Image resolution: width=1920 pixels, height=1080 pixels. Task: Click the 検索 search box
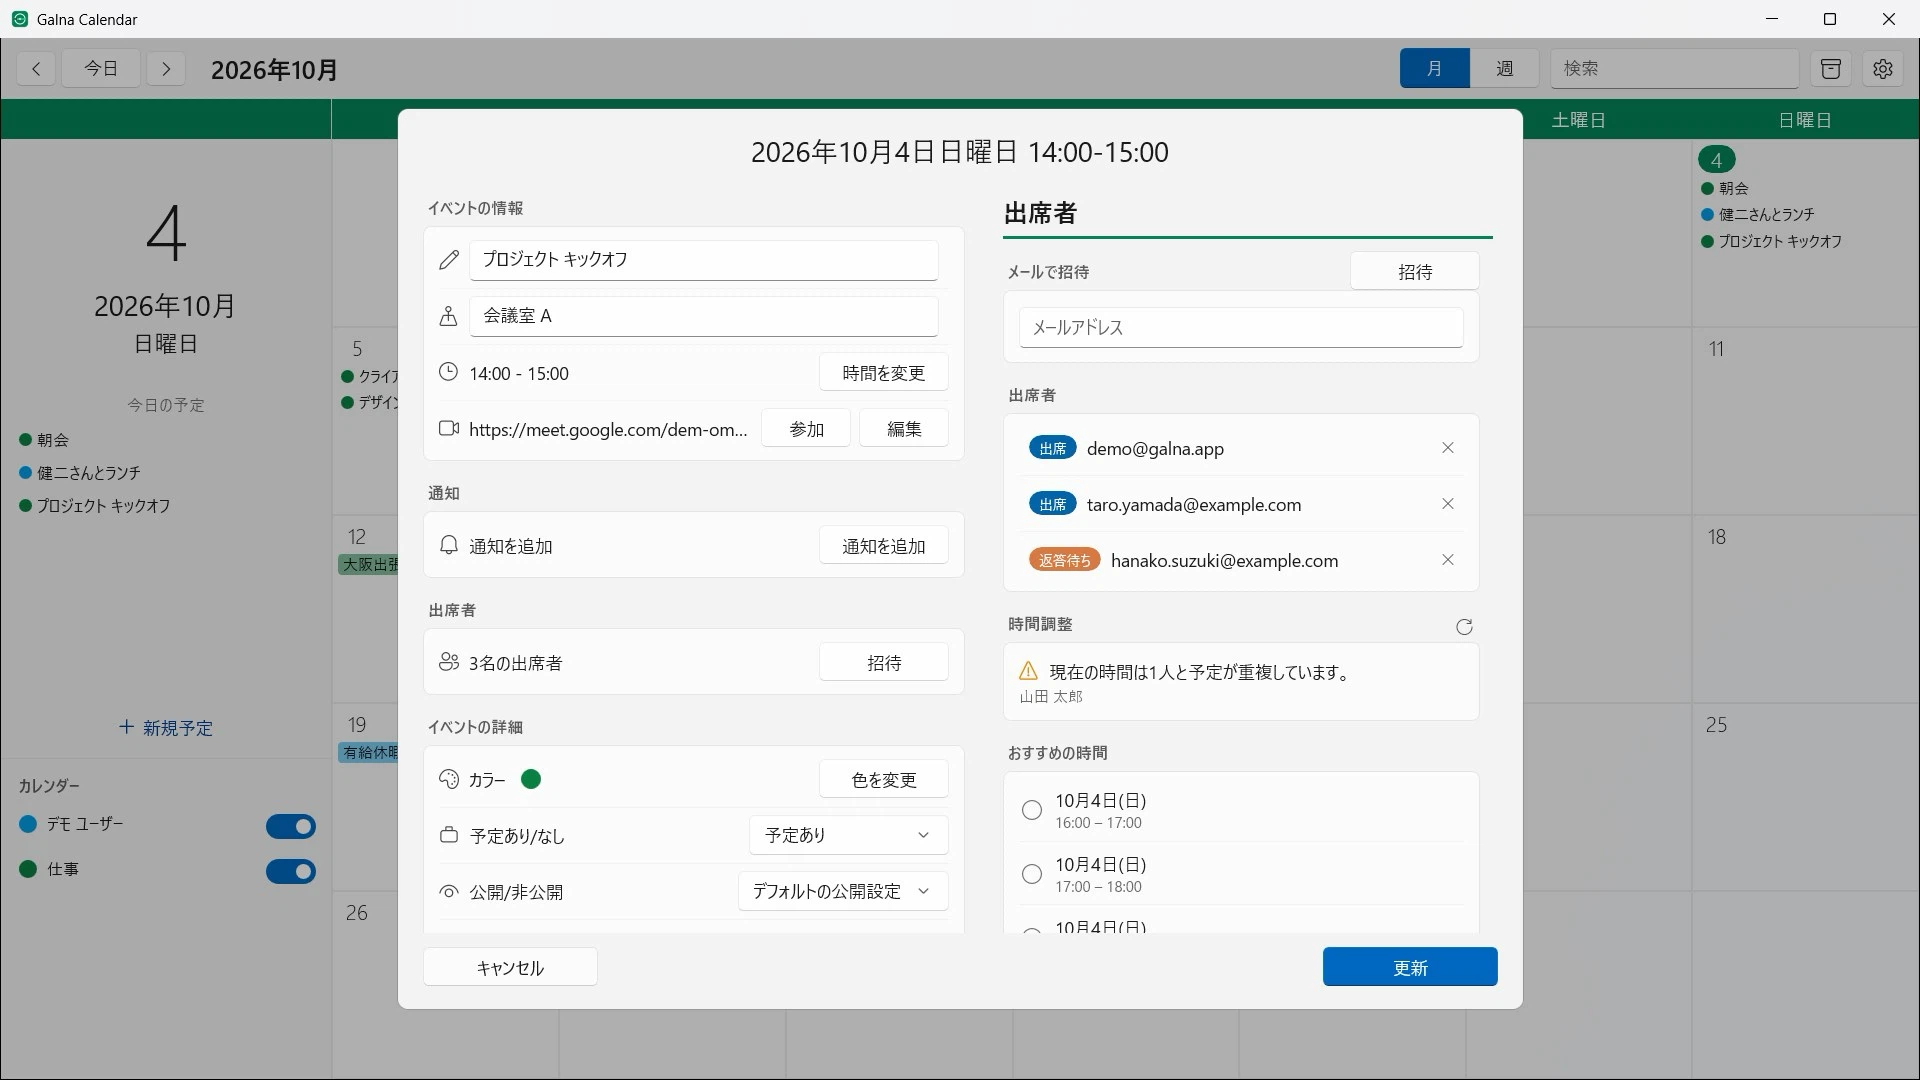coord(1675,68)
